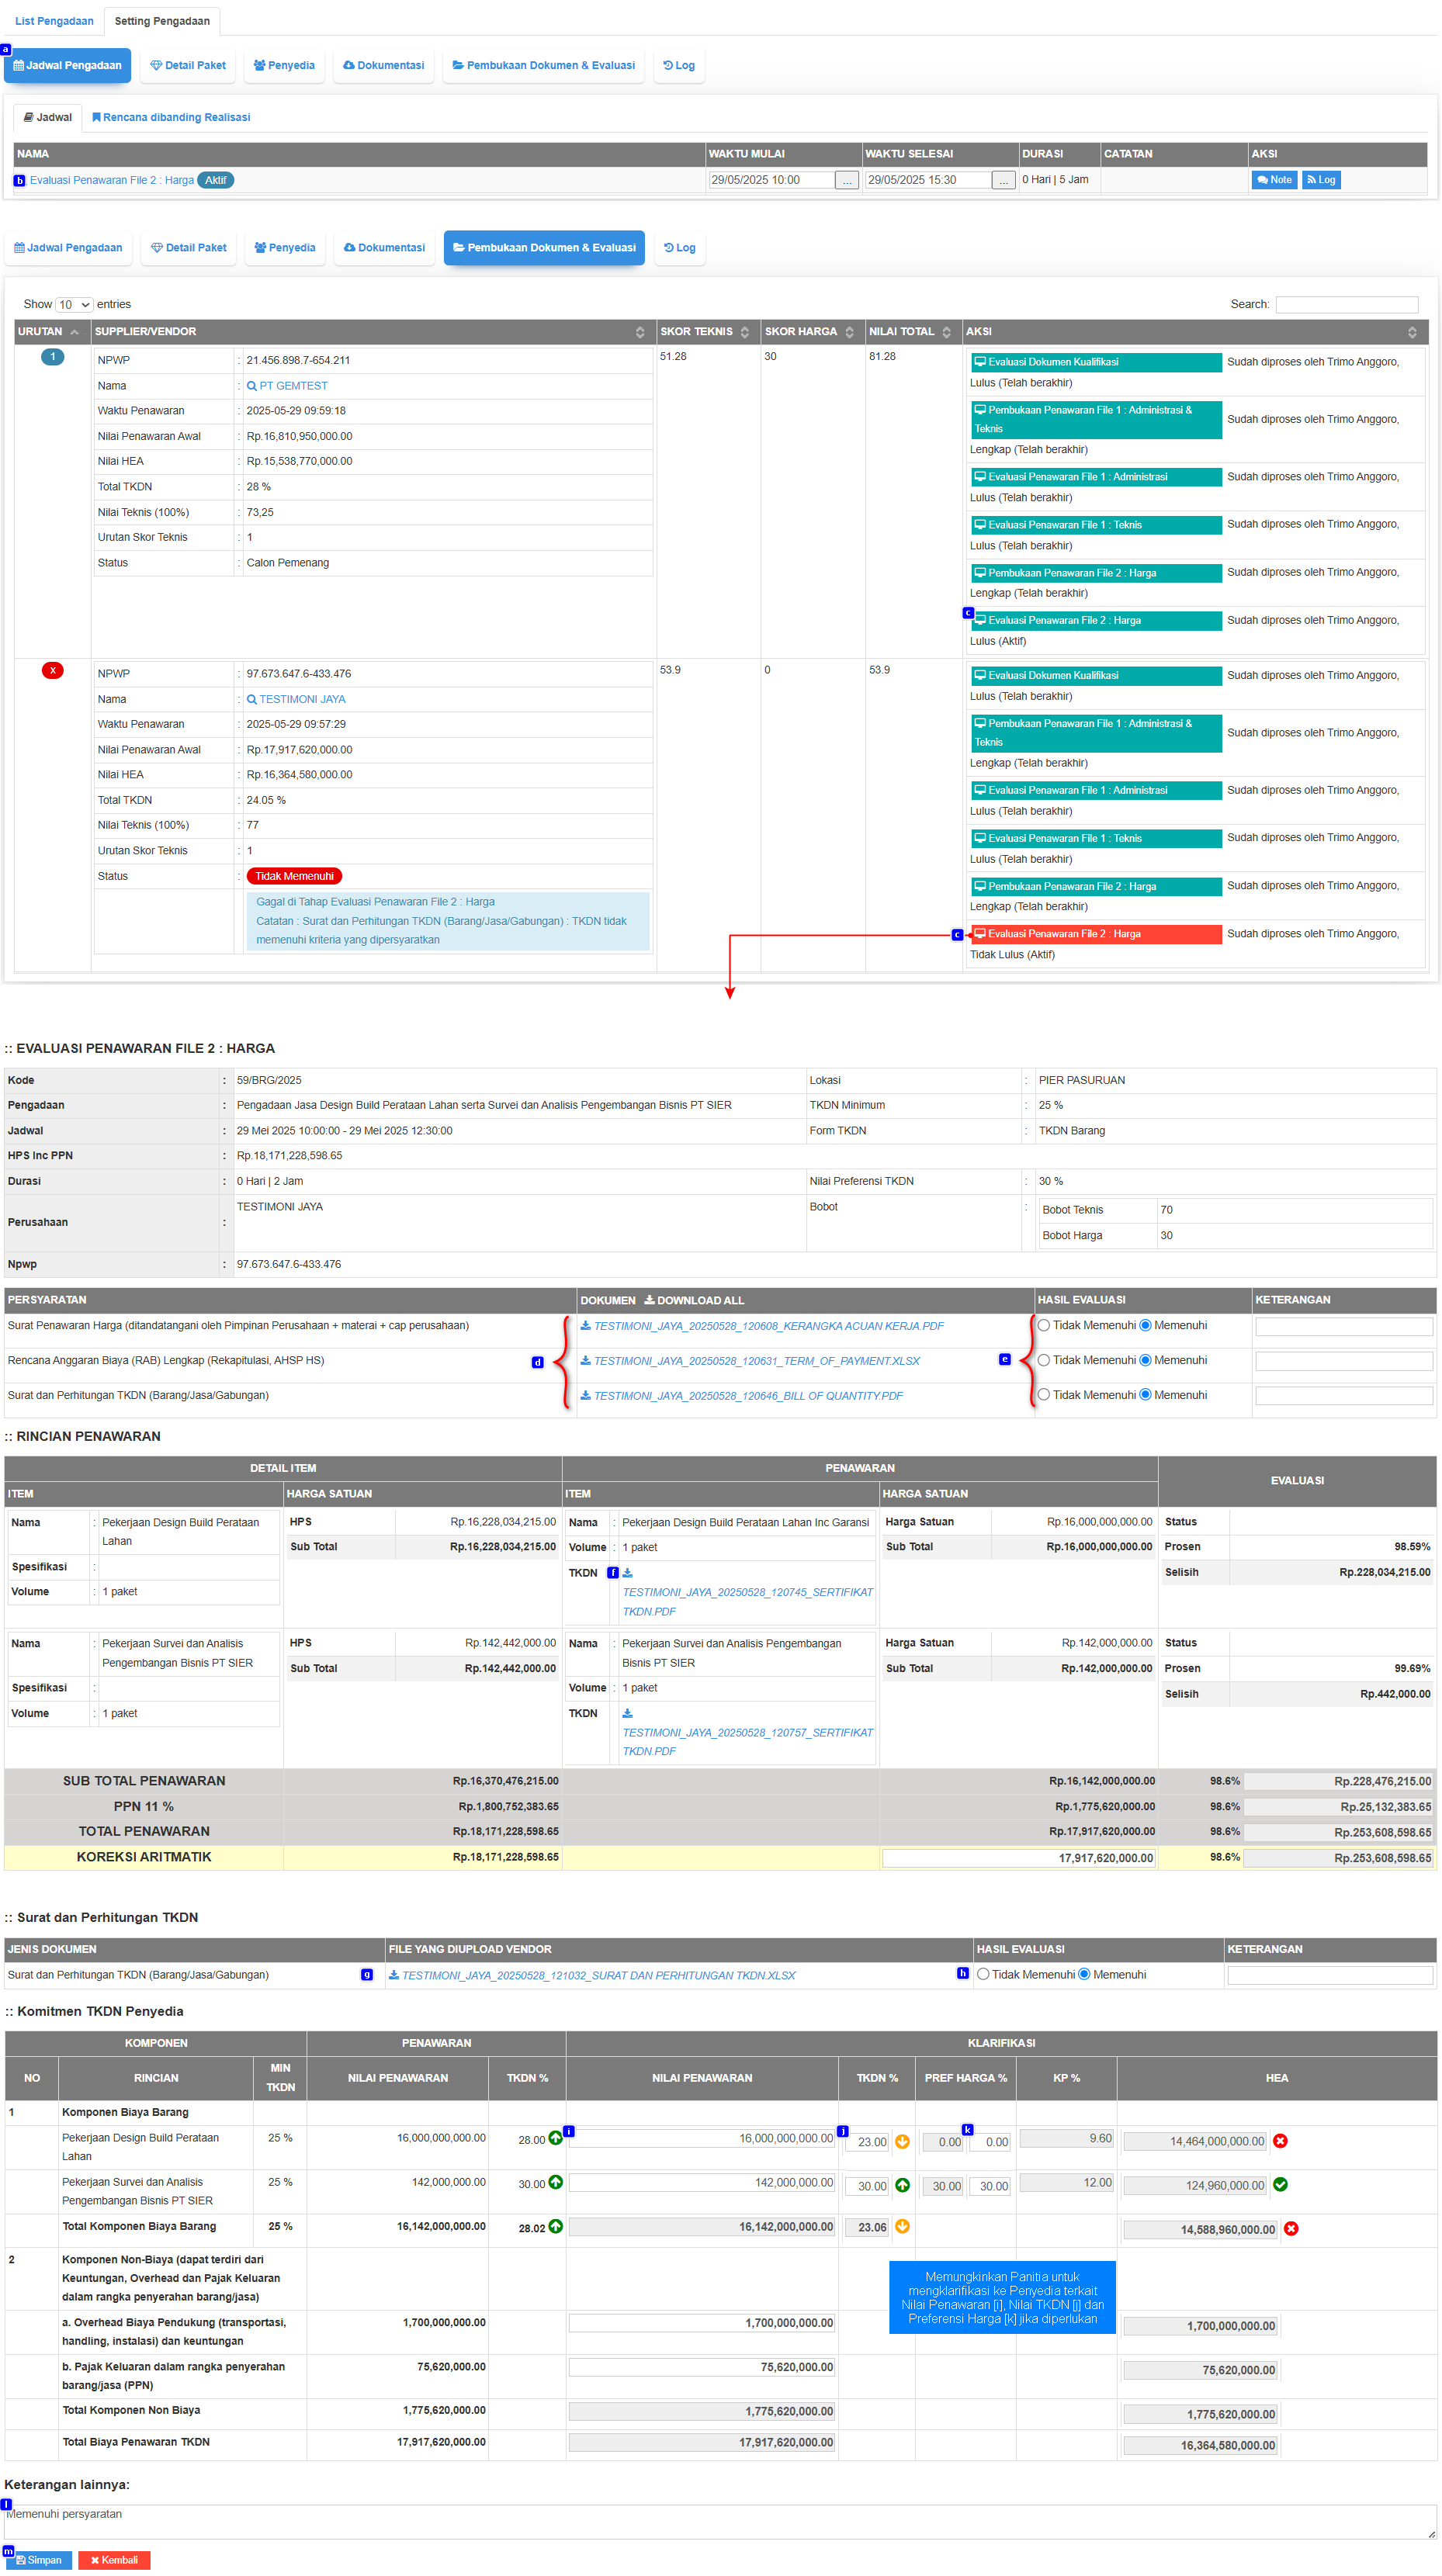Select Tidak Memenuhi for Surat Penawaran Harga
This screenshot has width=1442, height=2576.
1044,1326
